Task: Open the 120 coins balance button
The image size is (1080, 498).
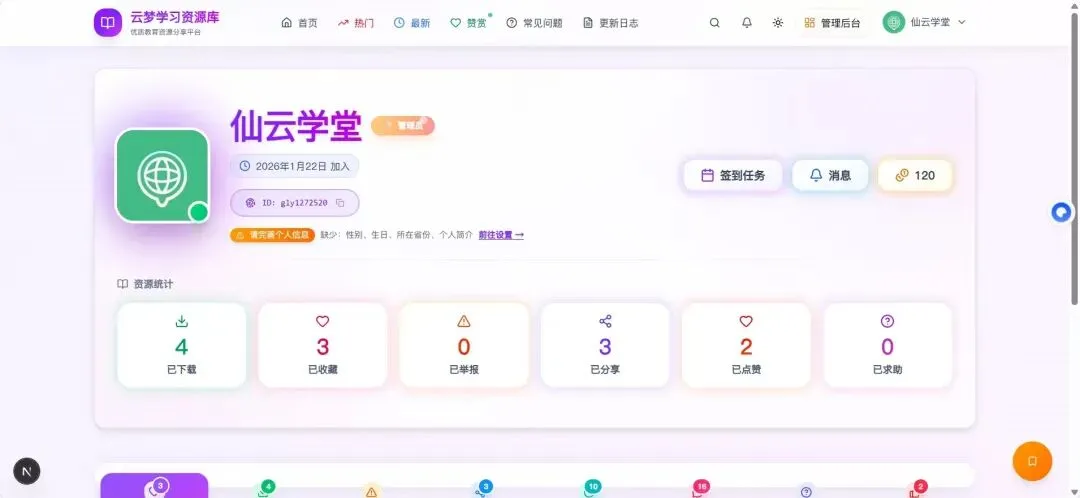Action: click(915, 176)
